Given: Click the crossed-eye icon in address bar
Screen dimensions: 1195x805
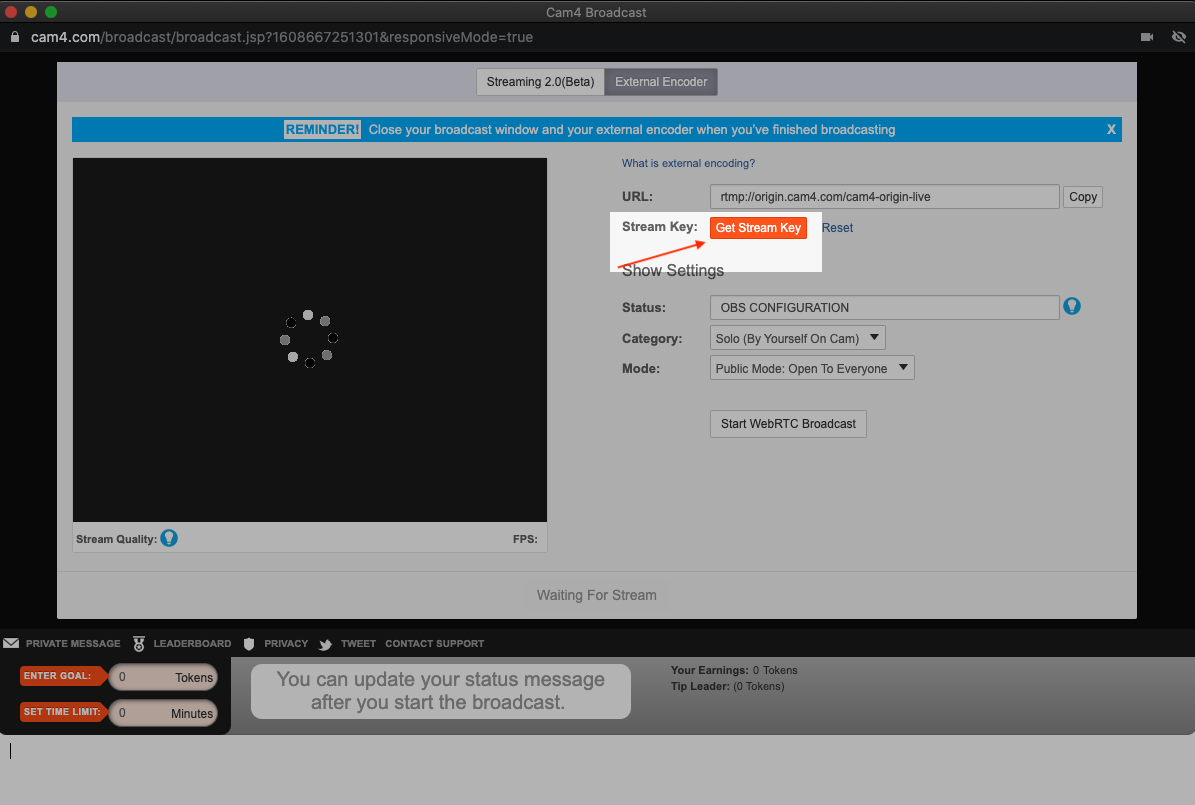Looking at the screenshot, I should tap(1177, 37).
